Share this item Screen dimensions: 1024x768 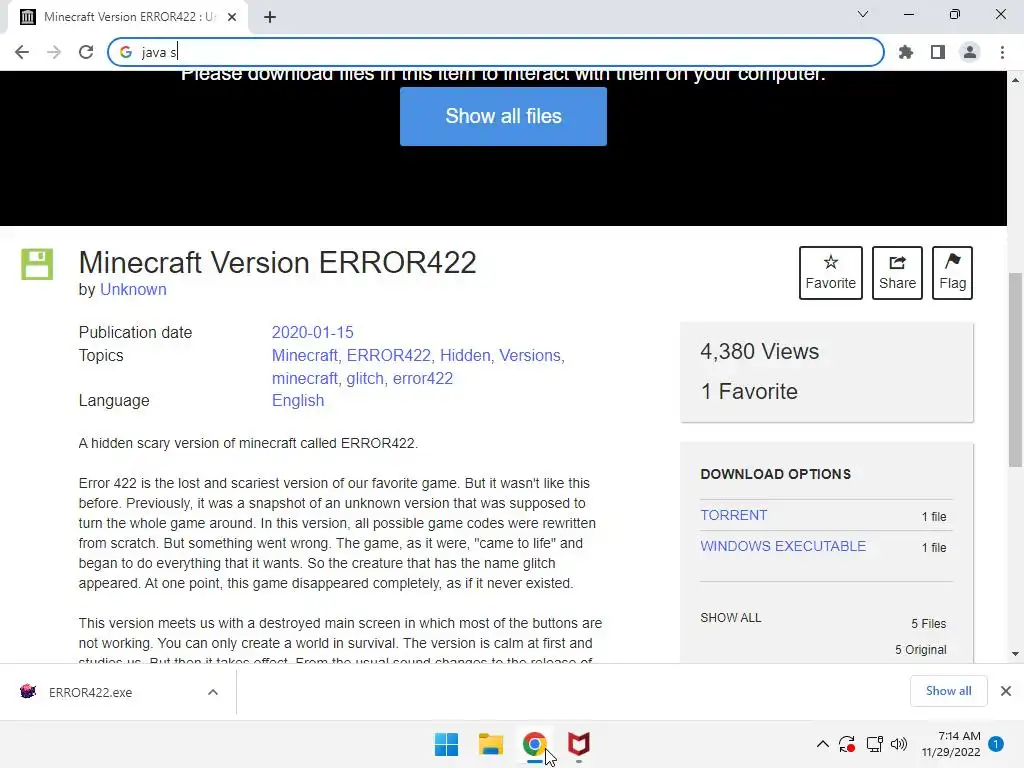897,273
